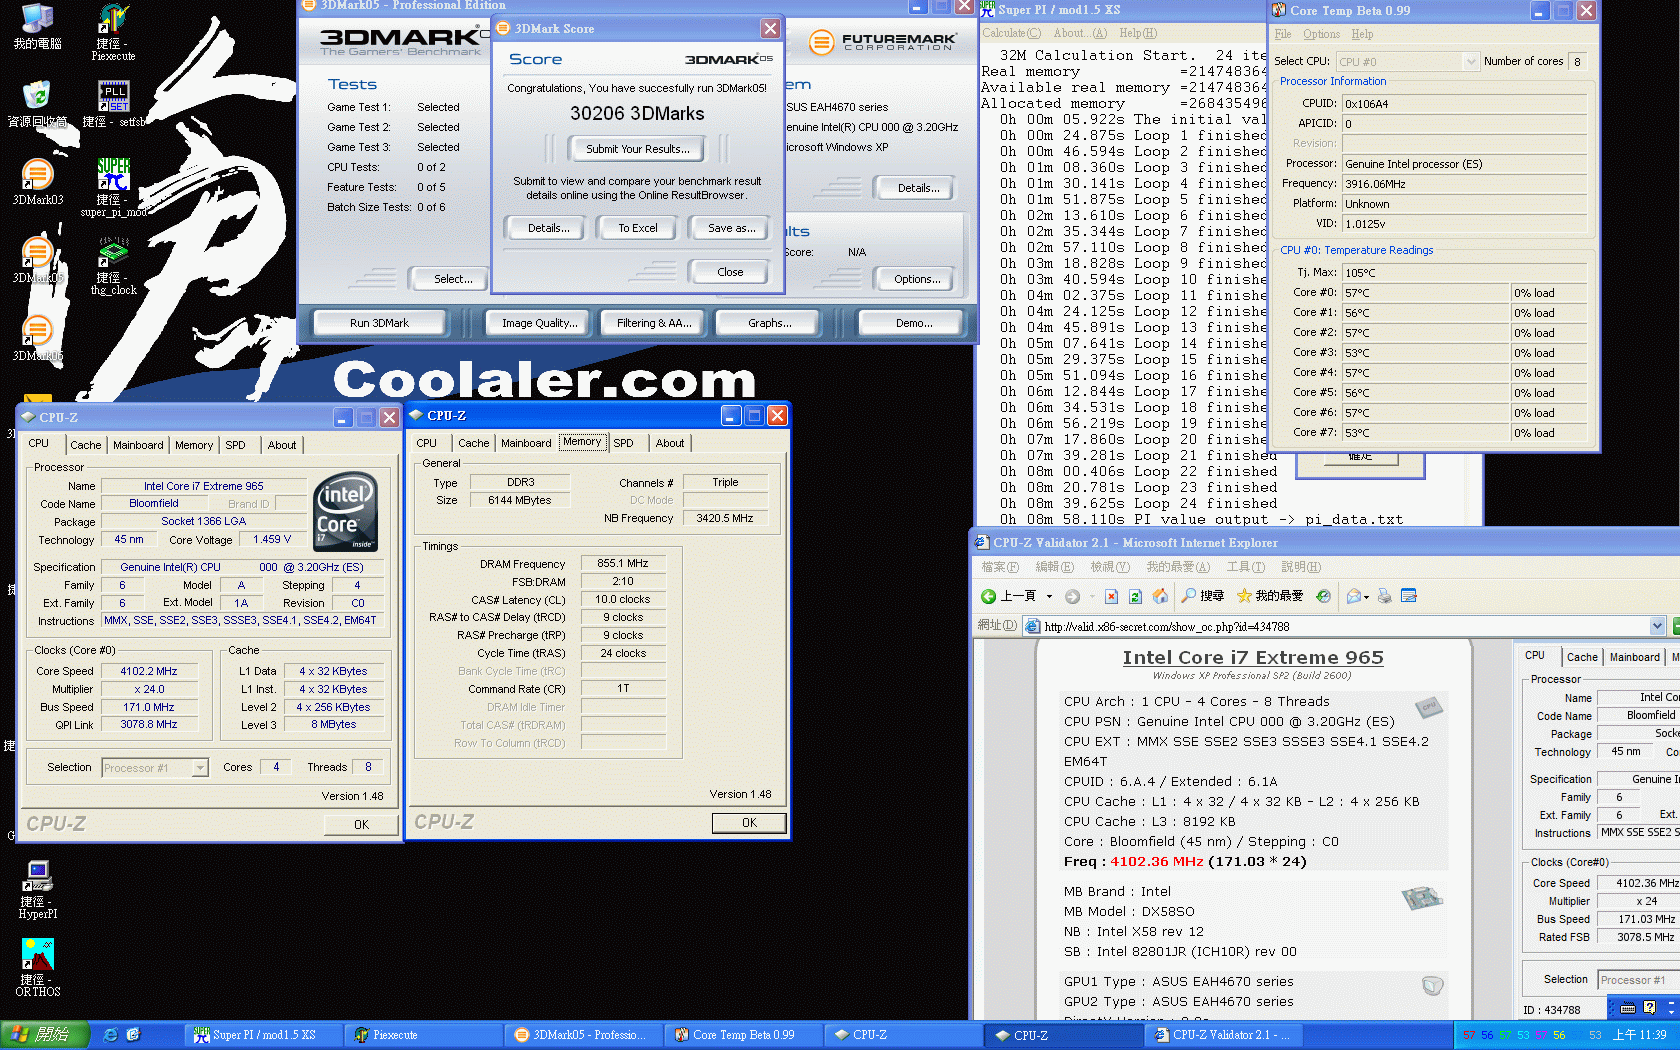This screenshot has height=1050, width=1680.
Task: Click OK in left CPU-Z window
Action: (x=361, y=825)
